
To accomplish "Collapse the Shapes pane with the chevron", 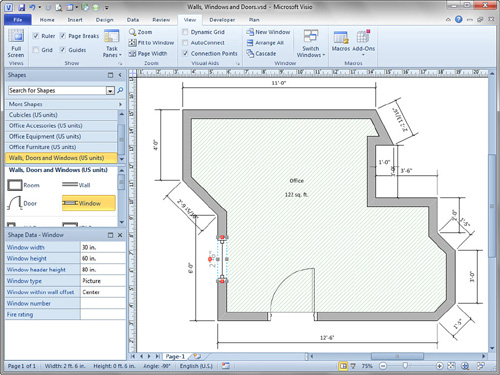I will pos(120,75).
